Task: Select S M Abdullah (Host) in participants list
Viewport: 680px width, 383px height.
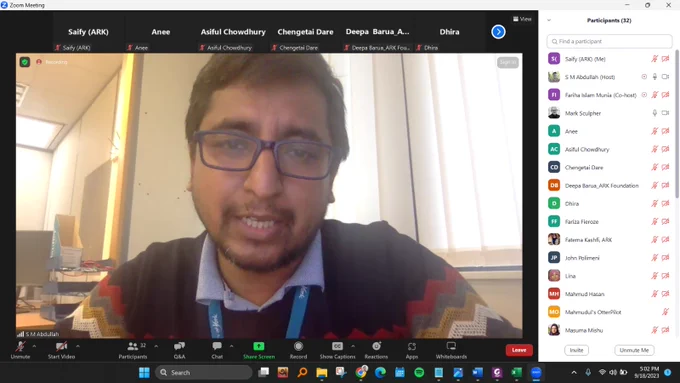Action: [609, 77]
